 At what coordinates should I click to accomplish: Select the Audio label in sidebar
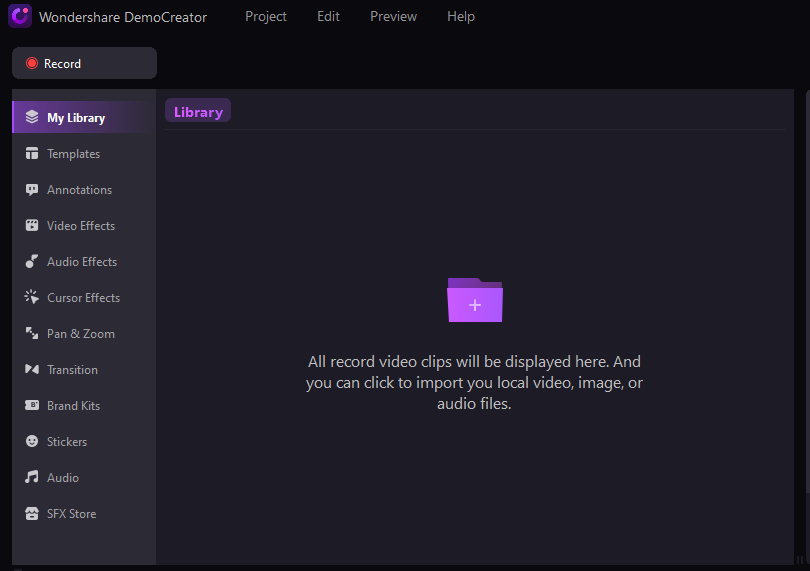click(x=63, y=477)
